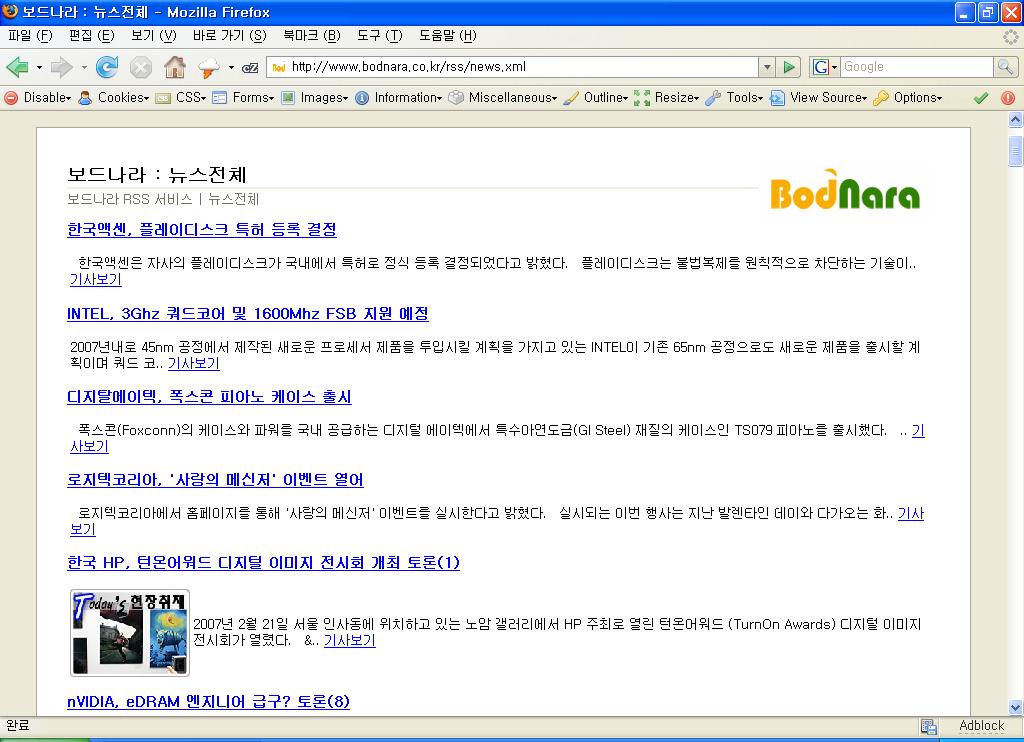Viewport: 1024px width, 742px height.
Task: Click 기사보기 under the INTEL article
Action: [193, 363]
